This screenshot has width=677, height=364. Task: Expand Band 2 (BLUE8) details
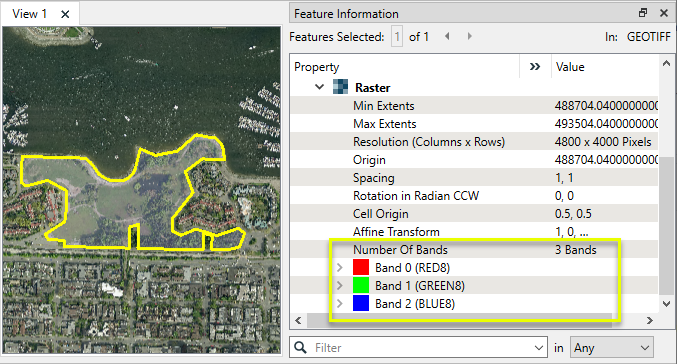click(340, 304)
